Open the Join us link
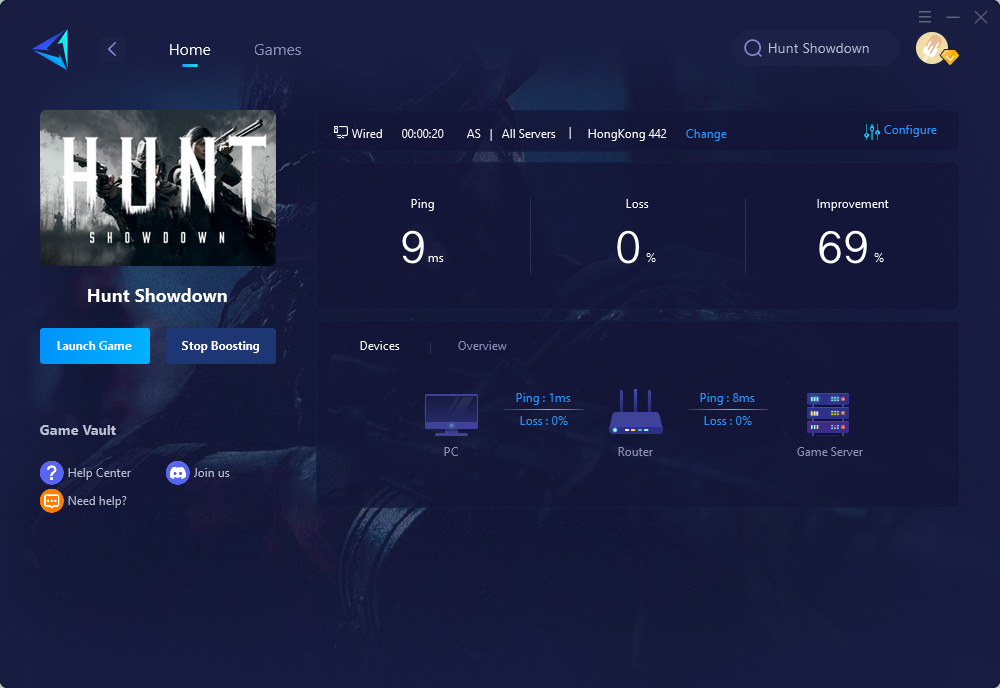 (211, 472)
